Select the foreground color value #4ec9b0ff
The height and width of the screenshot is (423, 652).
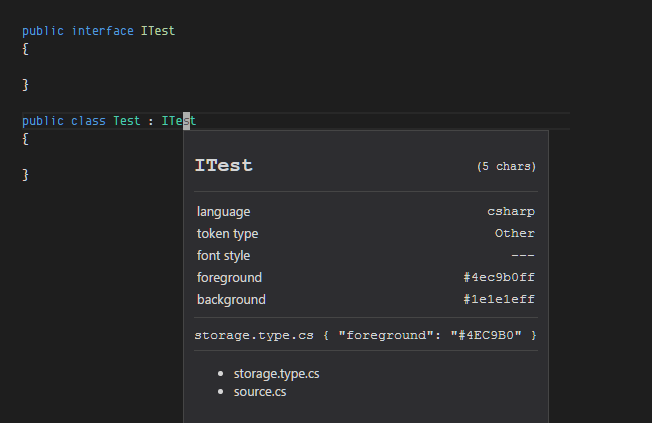(x=498, y=278)
